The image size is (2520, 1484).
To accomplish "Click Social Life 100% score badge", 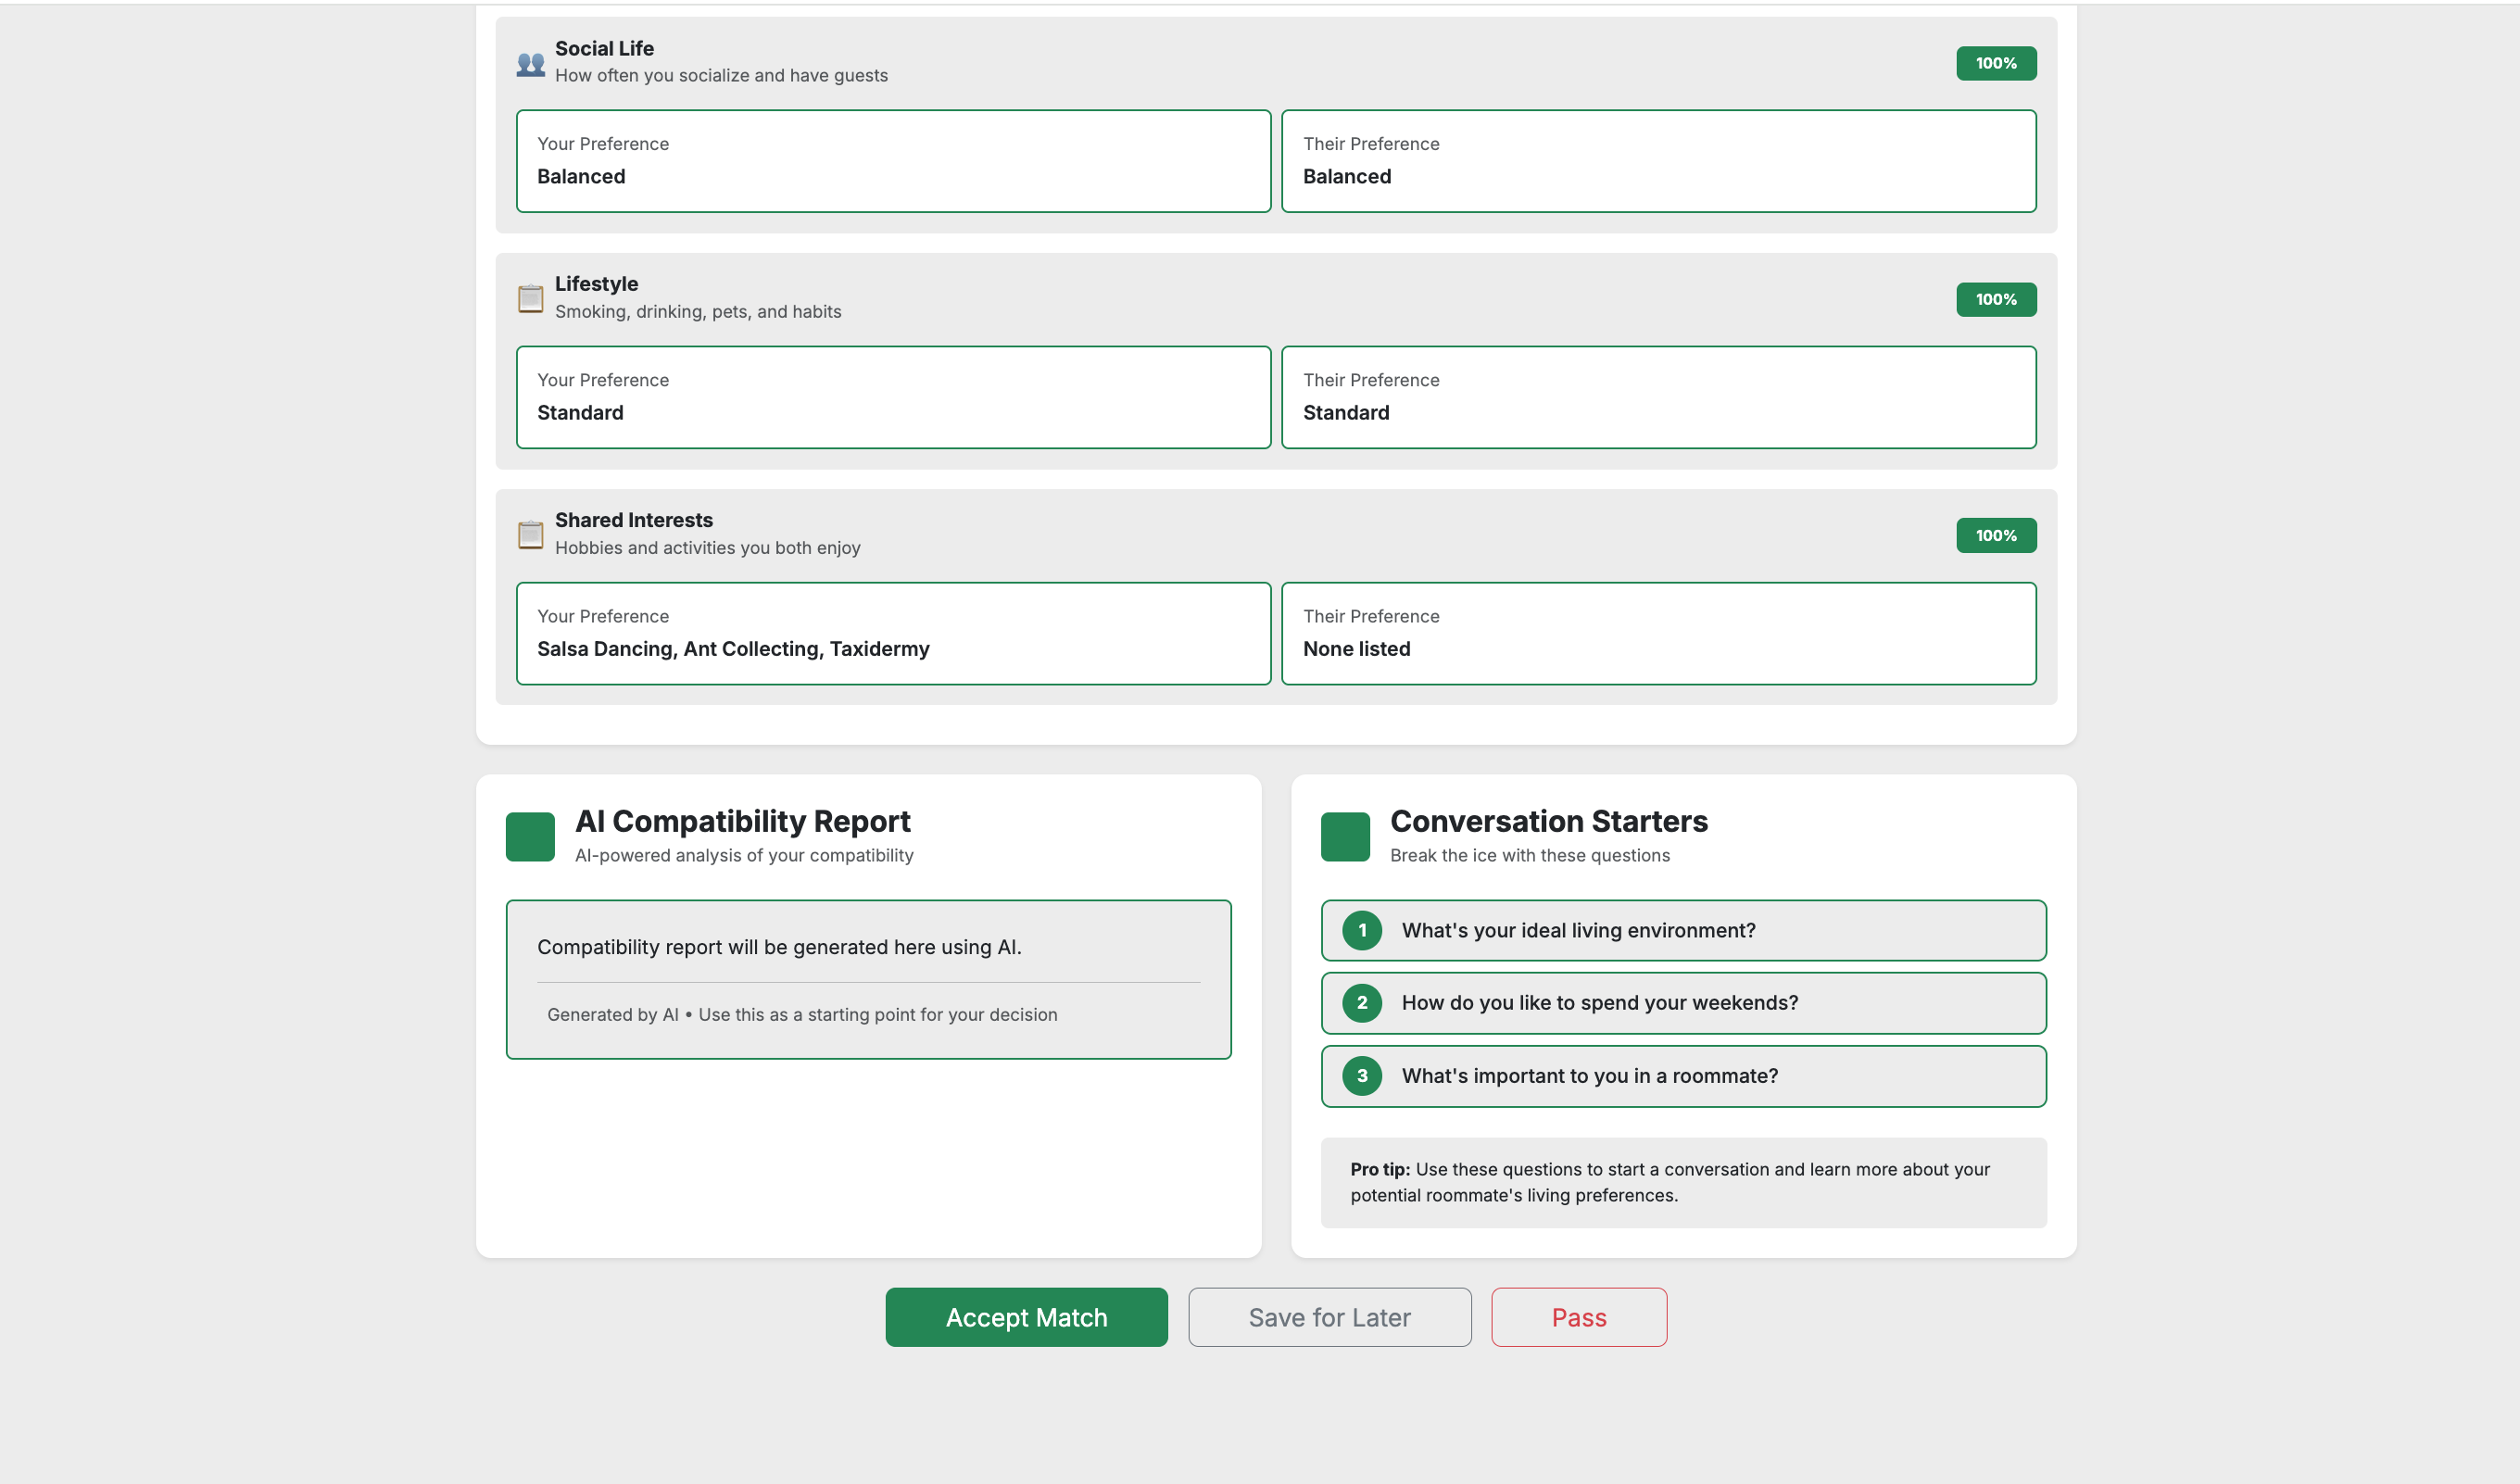I will point(1995,63).
